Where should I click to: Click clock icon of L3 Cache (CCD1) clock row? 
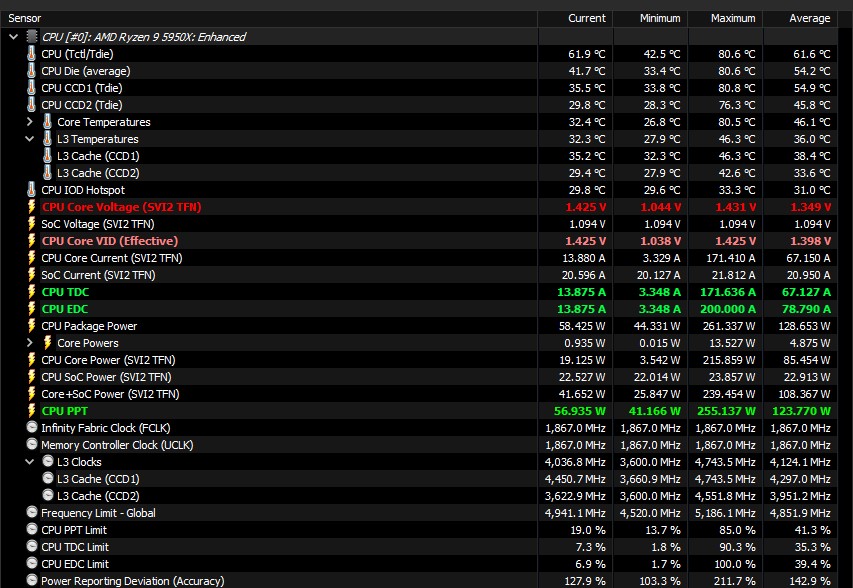[x=48, y=478]
